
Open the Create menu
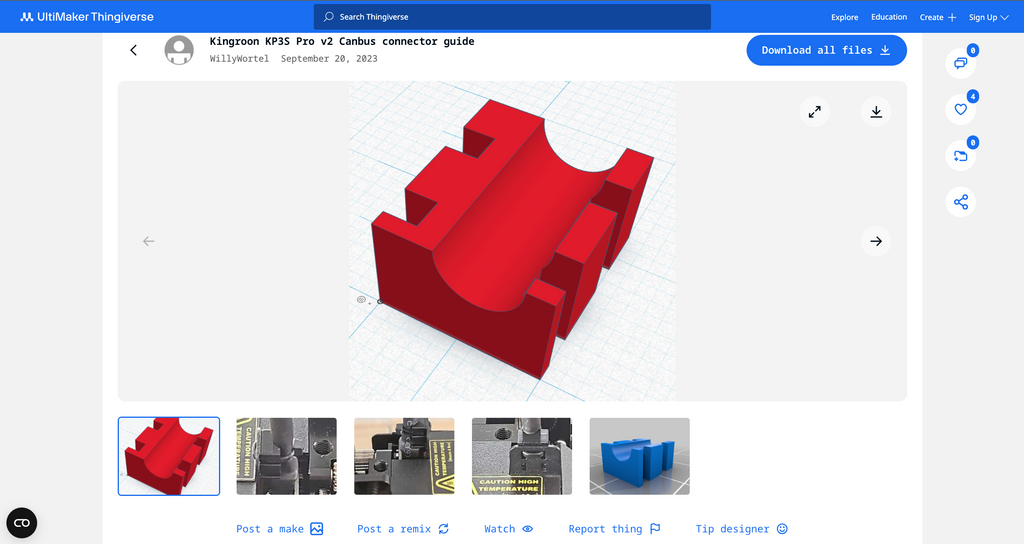tap(938, 17)
